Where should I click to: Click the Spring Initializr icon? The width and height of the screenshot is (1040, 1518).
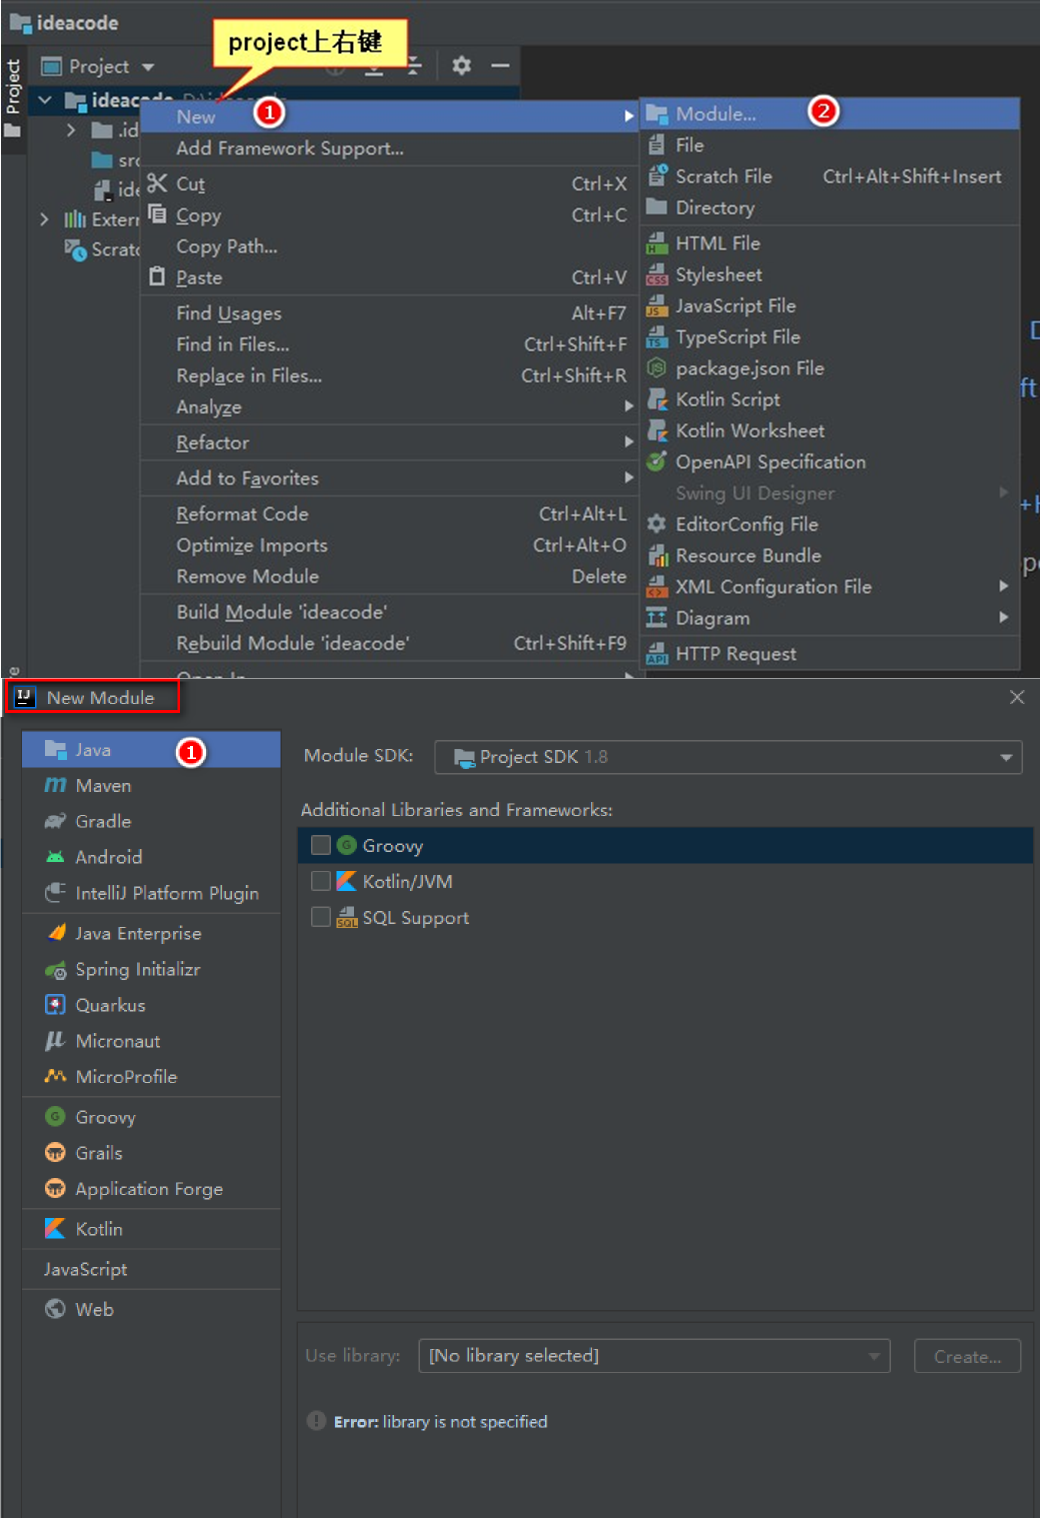point(55,969)
